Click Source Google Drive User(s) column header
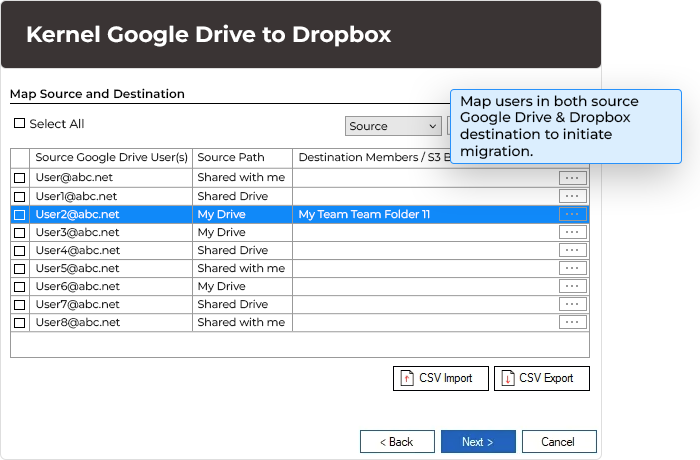 (111, 158)
